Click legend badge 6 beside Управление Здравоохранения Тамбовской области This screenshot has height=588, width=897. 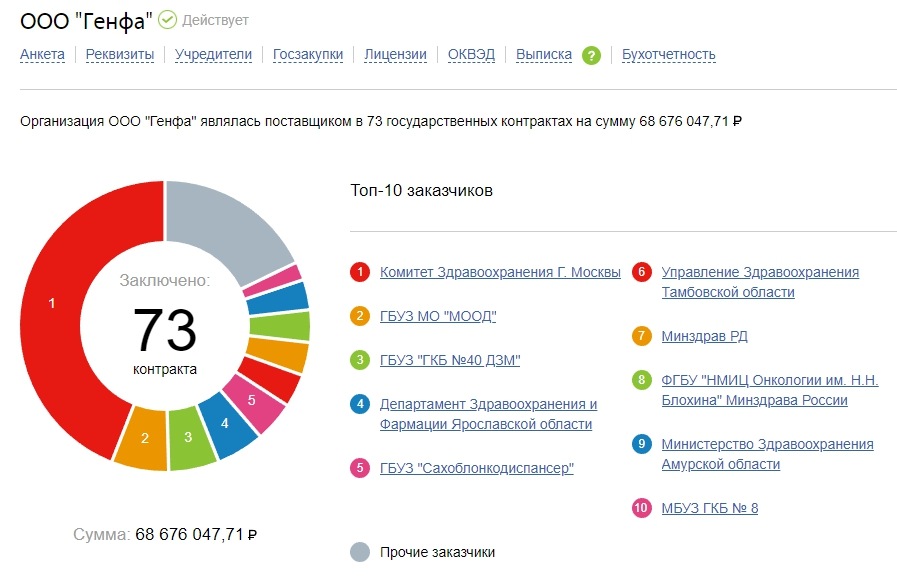642,272
